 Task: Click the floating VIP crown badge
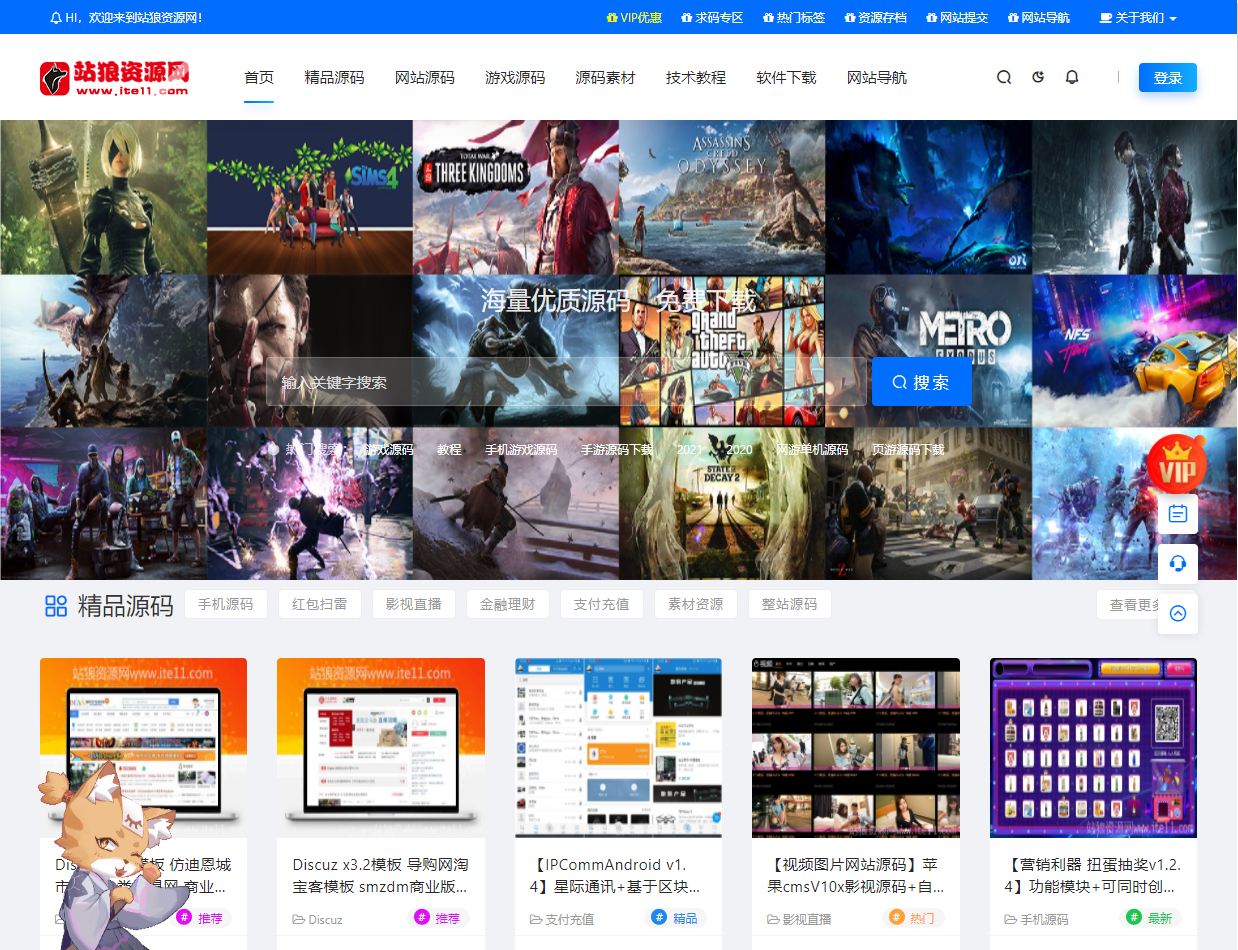1177,463
